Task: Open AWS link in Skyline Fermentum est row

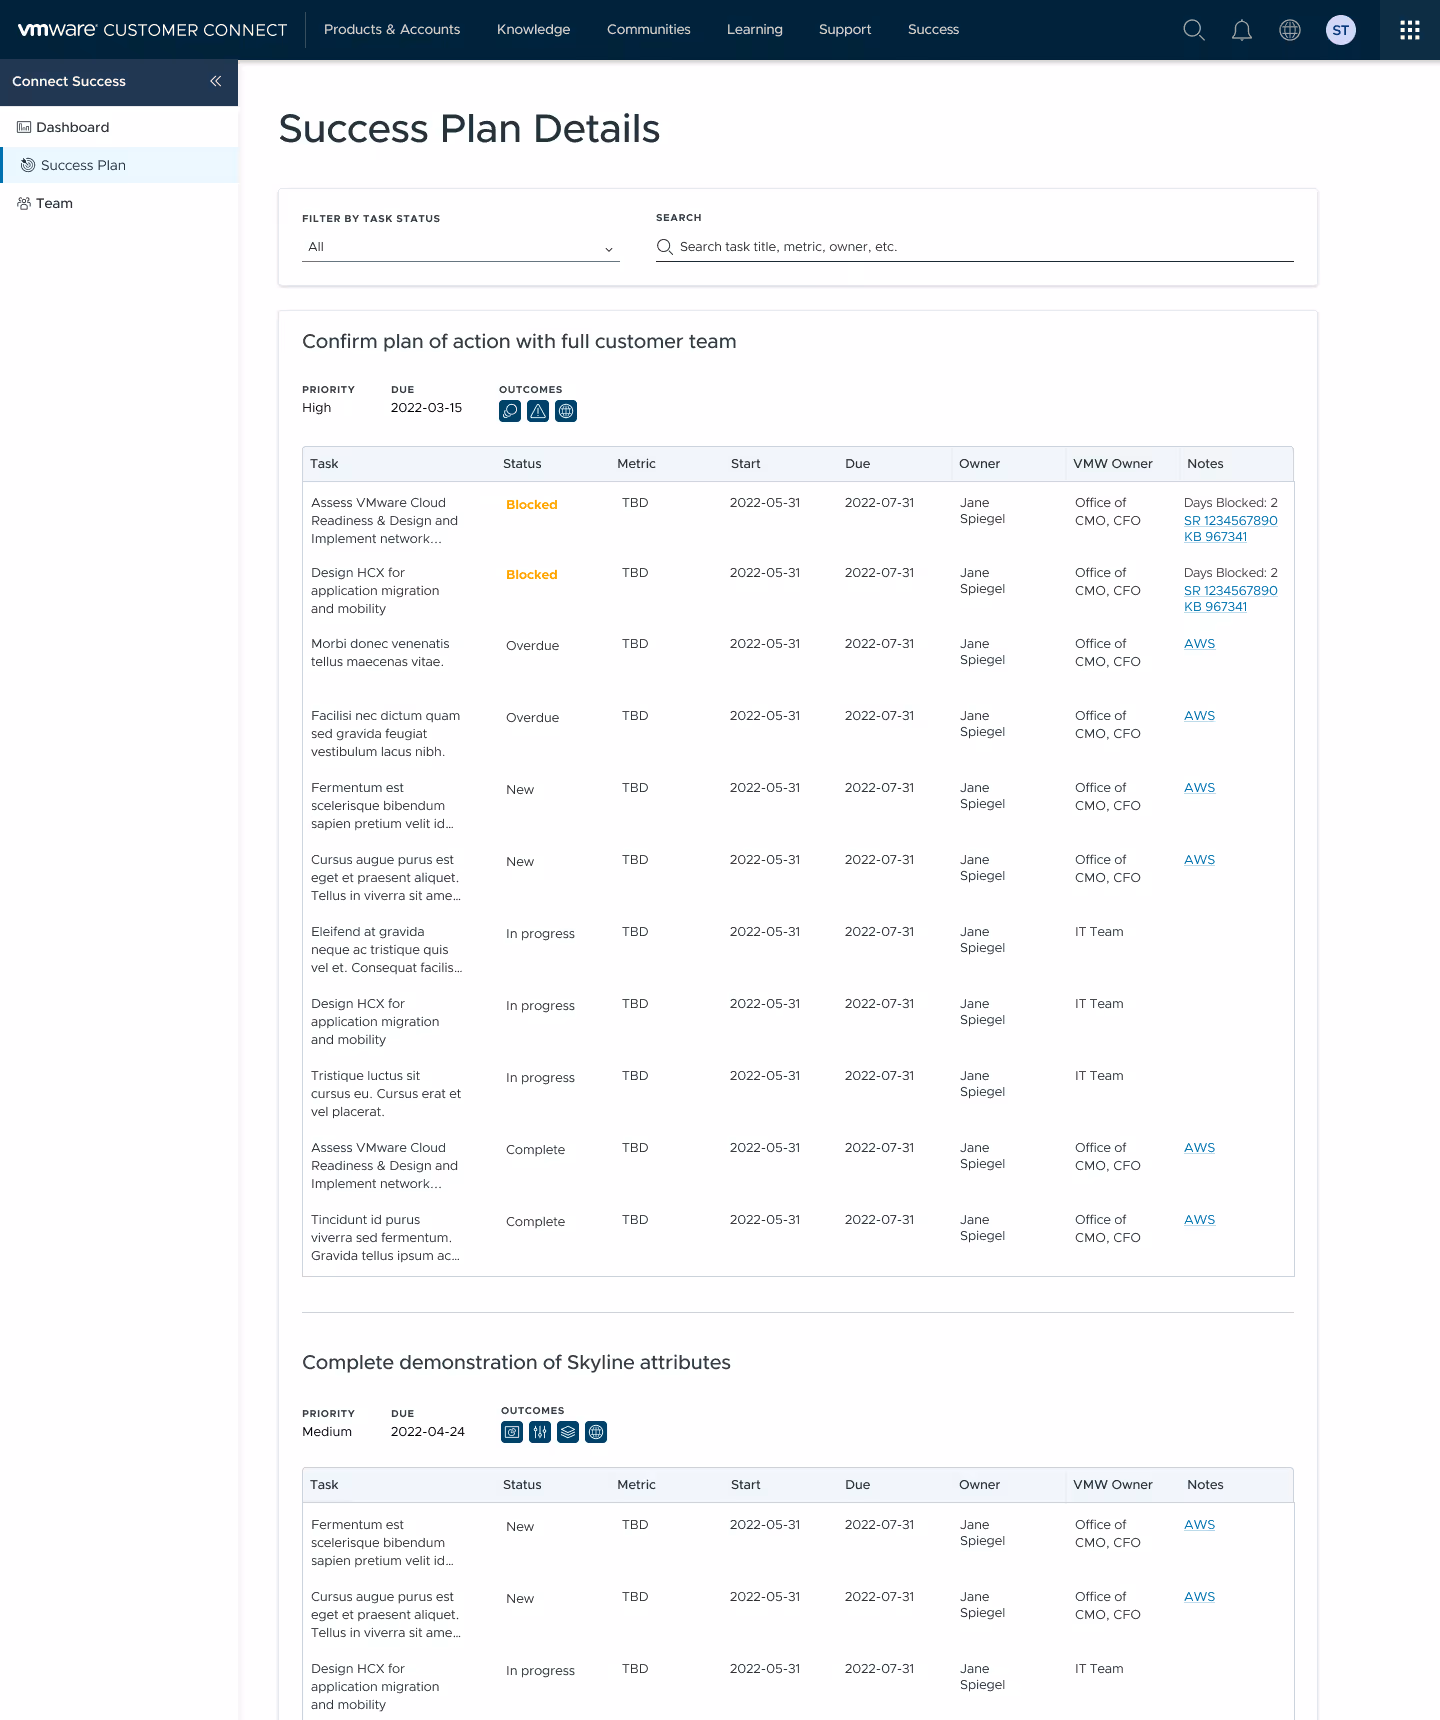Action: pyautogui.click(x=1199, y=1525)
